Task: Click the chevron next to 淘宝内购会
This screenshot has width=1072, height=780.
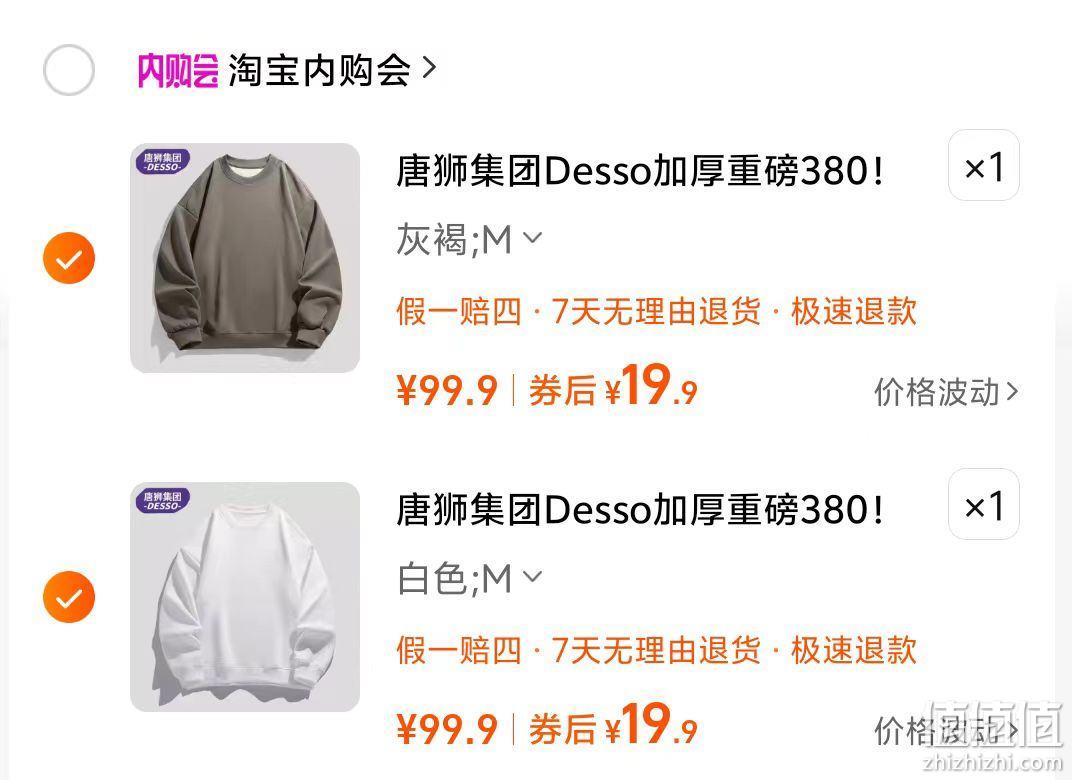Action: tap(429, 68)
